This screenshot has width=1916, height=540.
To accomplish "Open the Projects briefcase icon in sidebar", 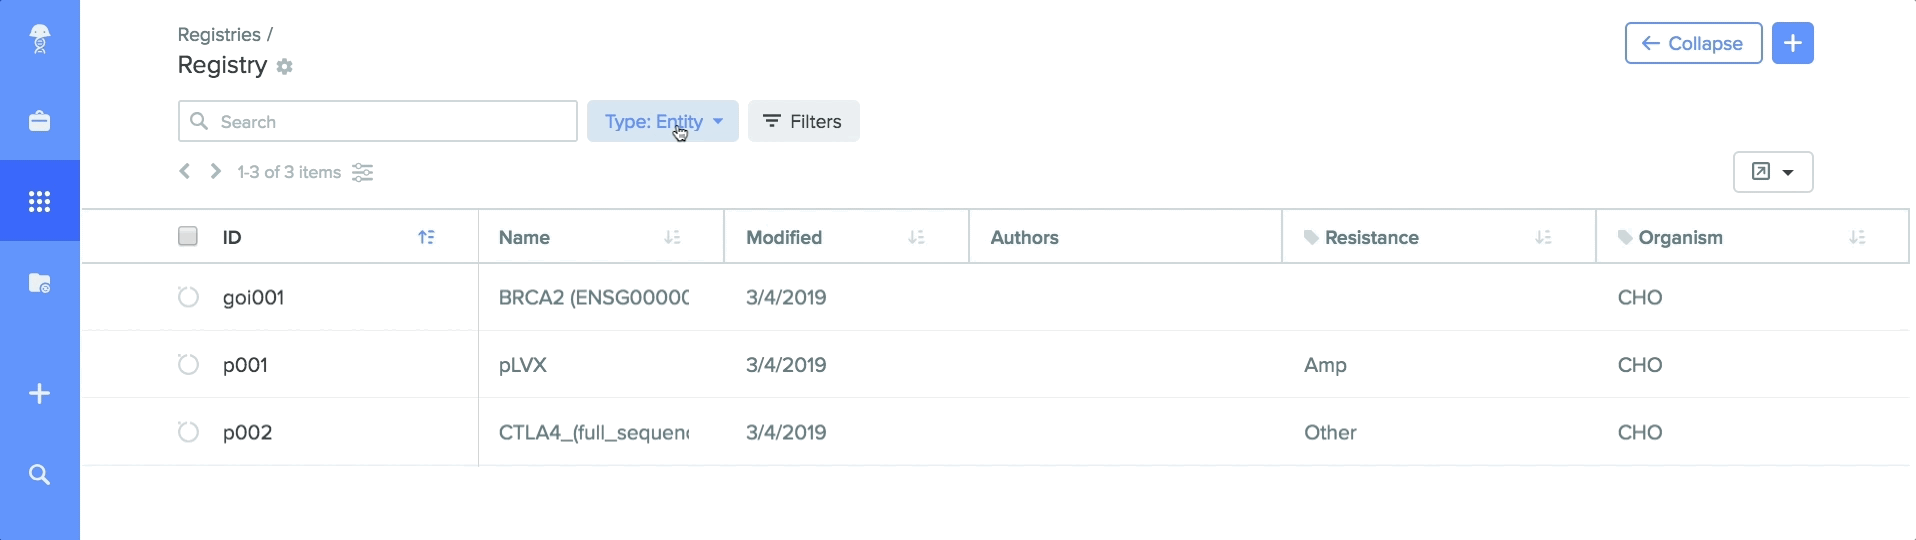I will point(39,121).
